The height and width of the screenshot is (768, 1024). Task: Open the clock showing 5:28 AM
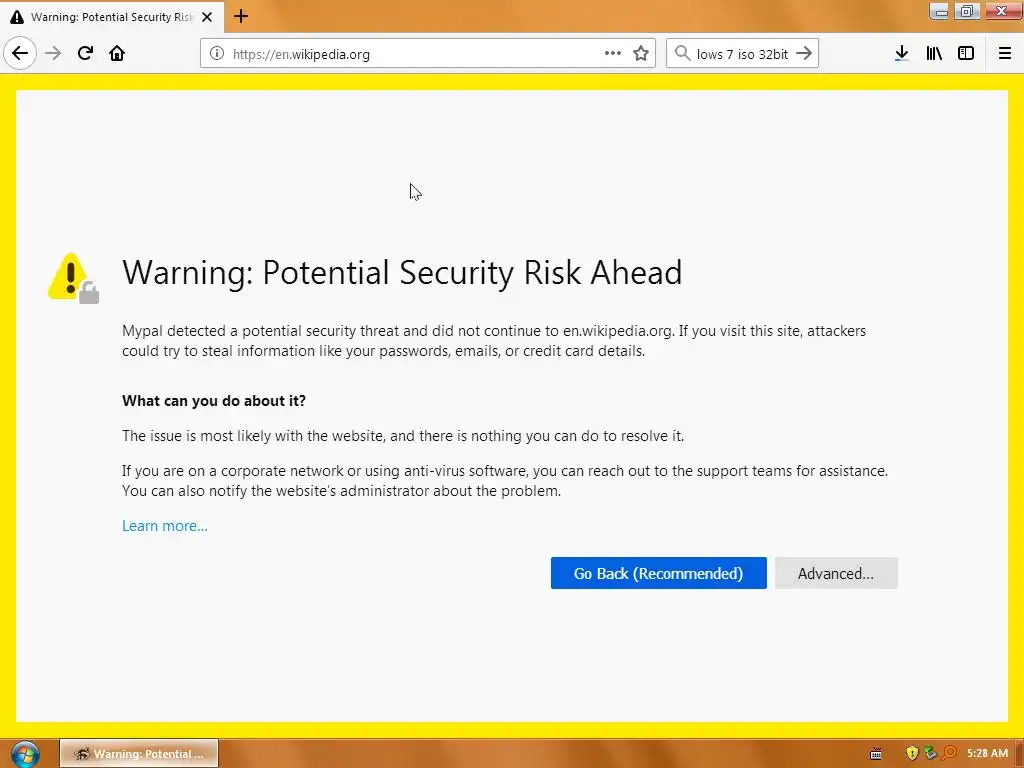coord(987,753)
